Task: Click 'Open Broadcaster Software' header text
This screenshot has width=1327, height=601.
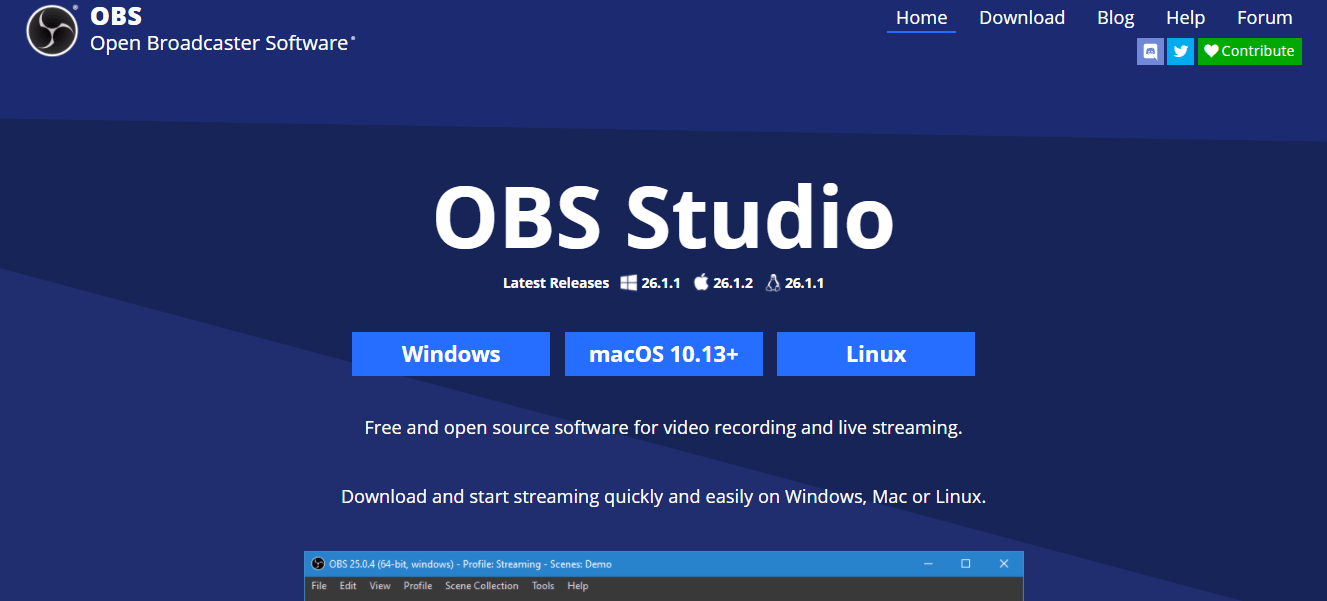Action: pos(220,43)
